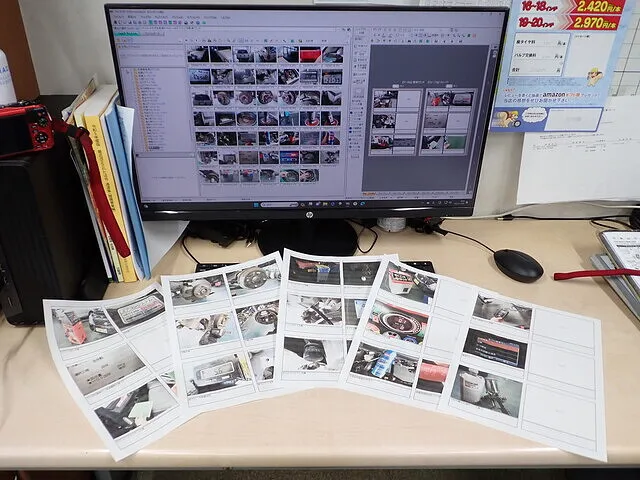The width and height of the screenshot is (640, 480).
Task: Click the red engine photo on the right preview page
Action: (438, 99)
